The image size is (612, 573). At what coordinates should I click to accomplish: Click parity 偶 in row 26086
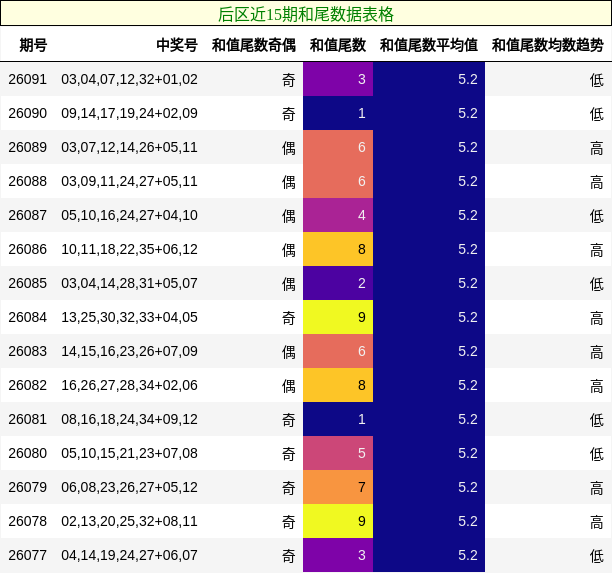pos(289,250)
